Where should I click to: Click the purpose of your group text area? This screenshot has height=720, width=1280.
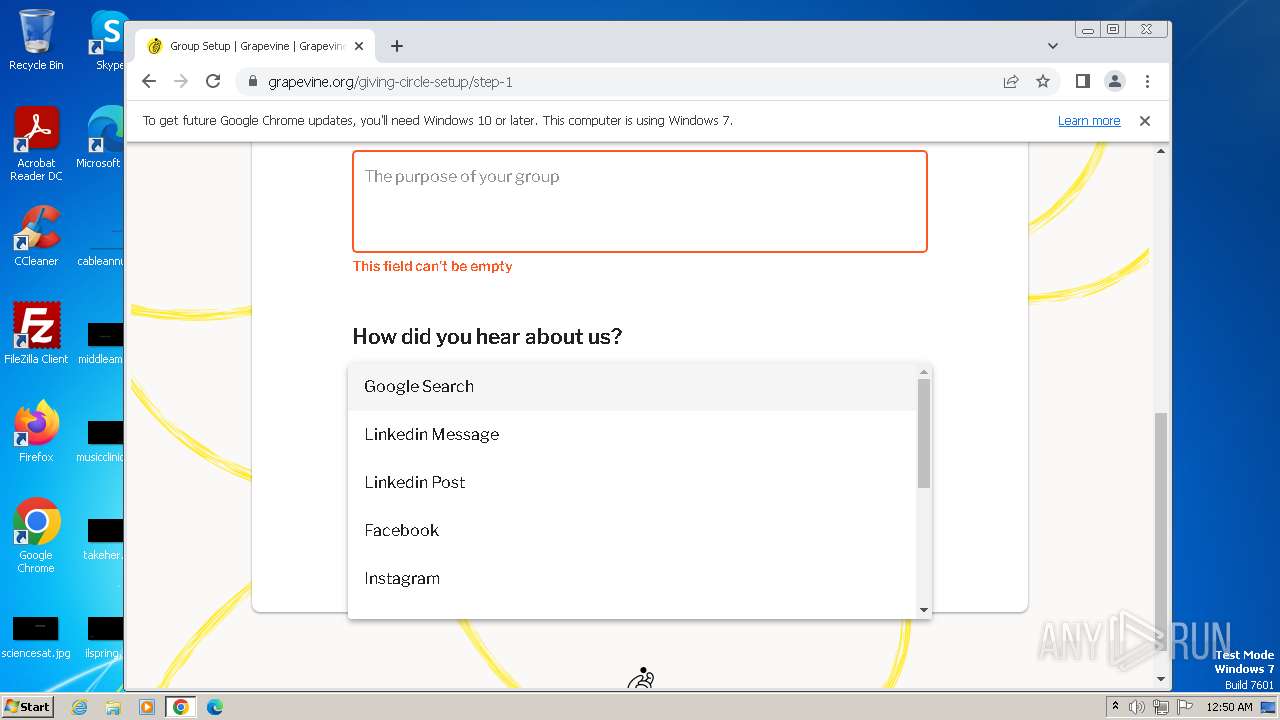(640, 201)
